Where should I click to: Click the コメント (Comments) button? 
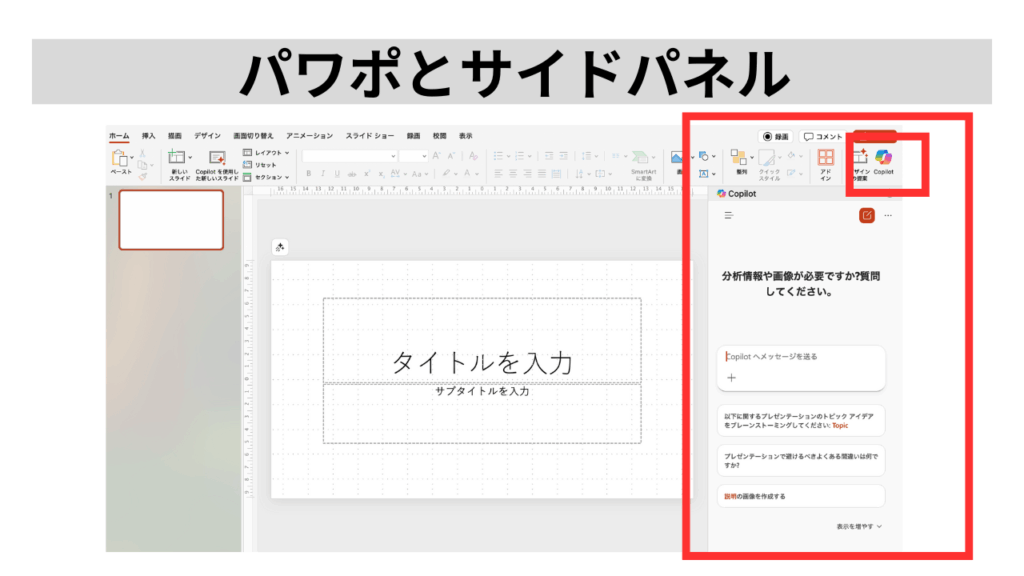click(823, 137)
